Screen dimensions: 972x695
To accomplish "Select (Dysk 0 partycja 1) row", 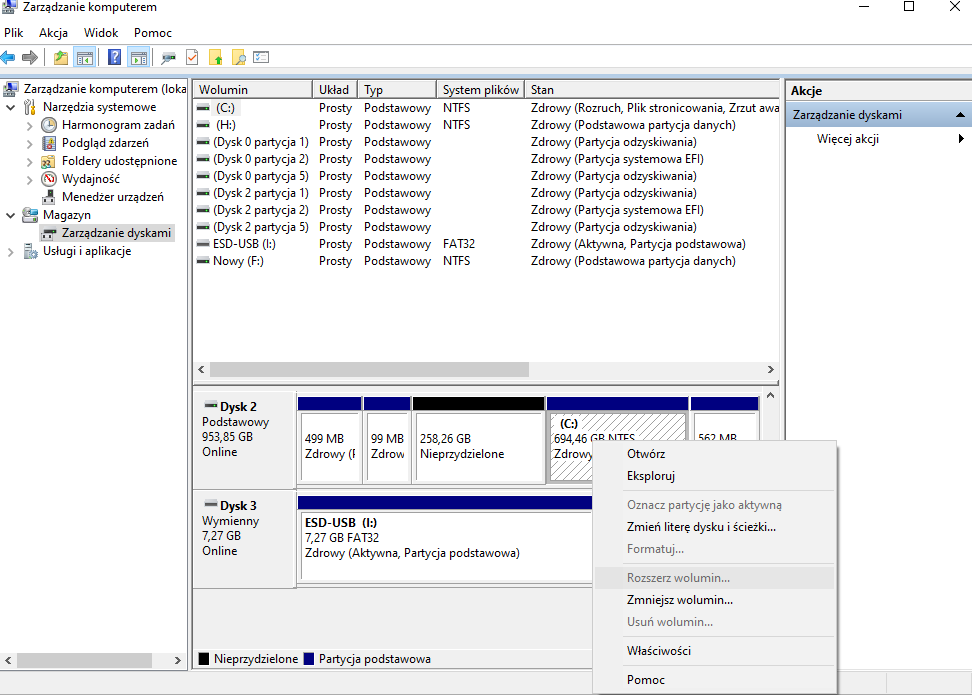I will 487,142.
